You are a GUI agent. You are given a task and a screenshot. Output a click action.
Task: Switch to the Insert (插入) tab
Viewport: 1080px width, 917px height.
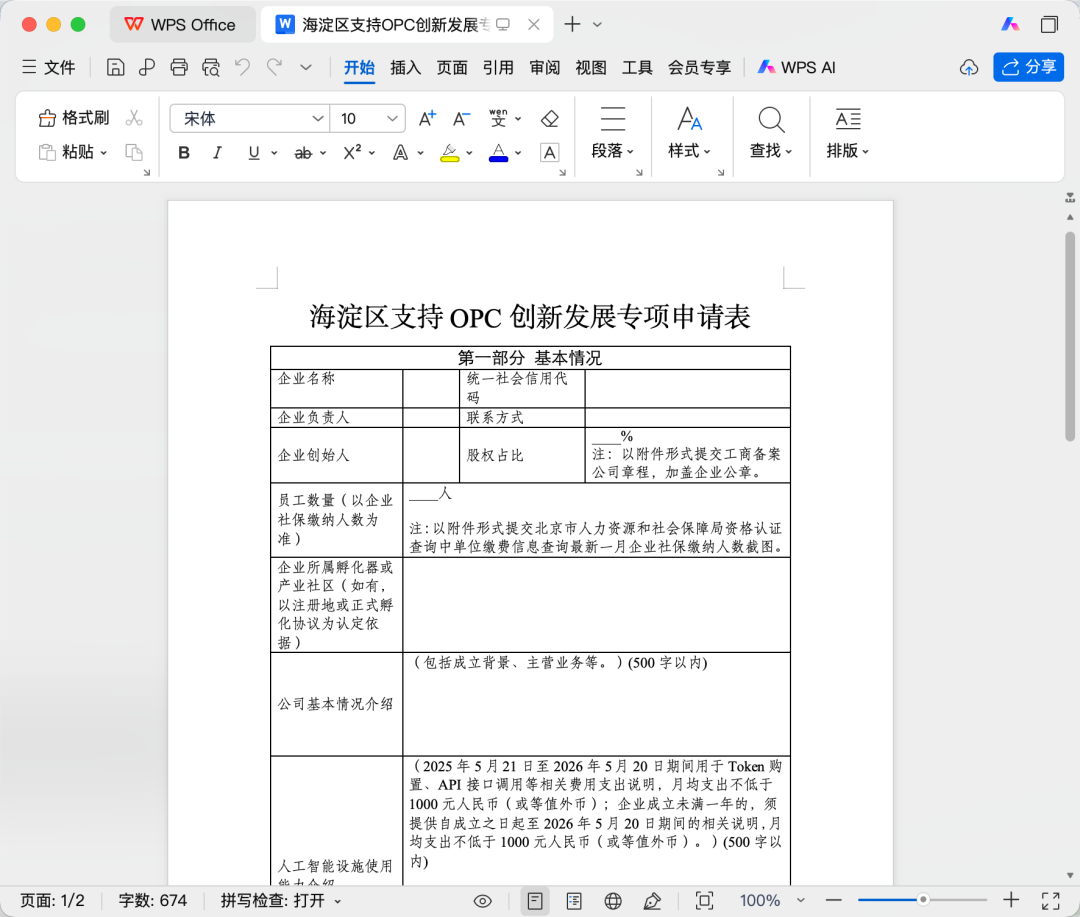[405, 68]
